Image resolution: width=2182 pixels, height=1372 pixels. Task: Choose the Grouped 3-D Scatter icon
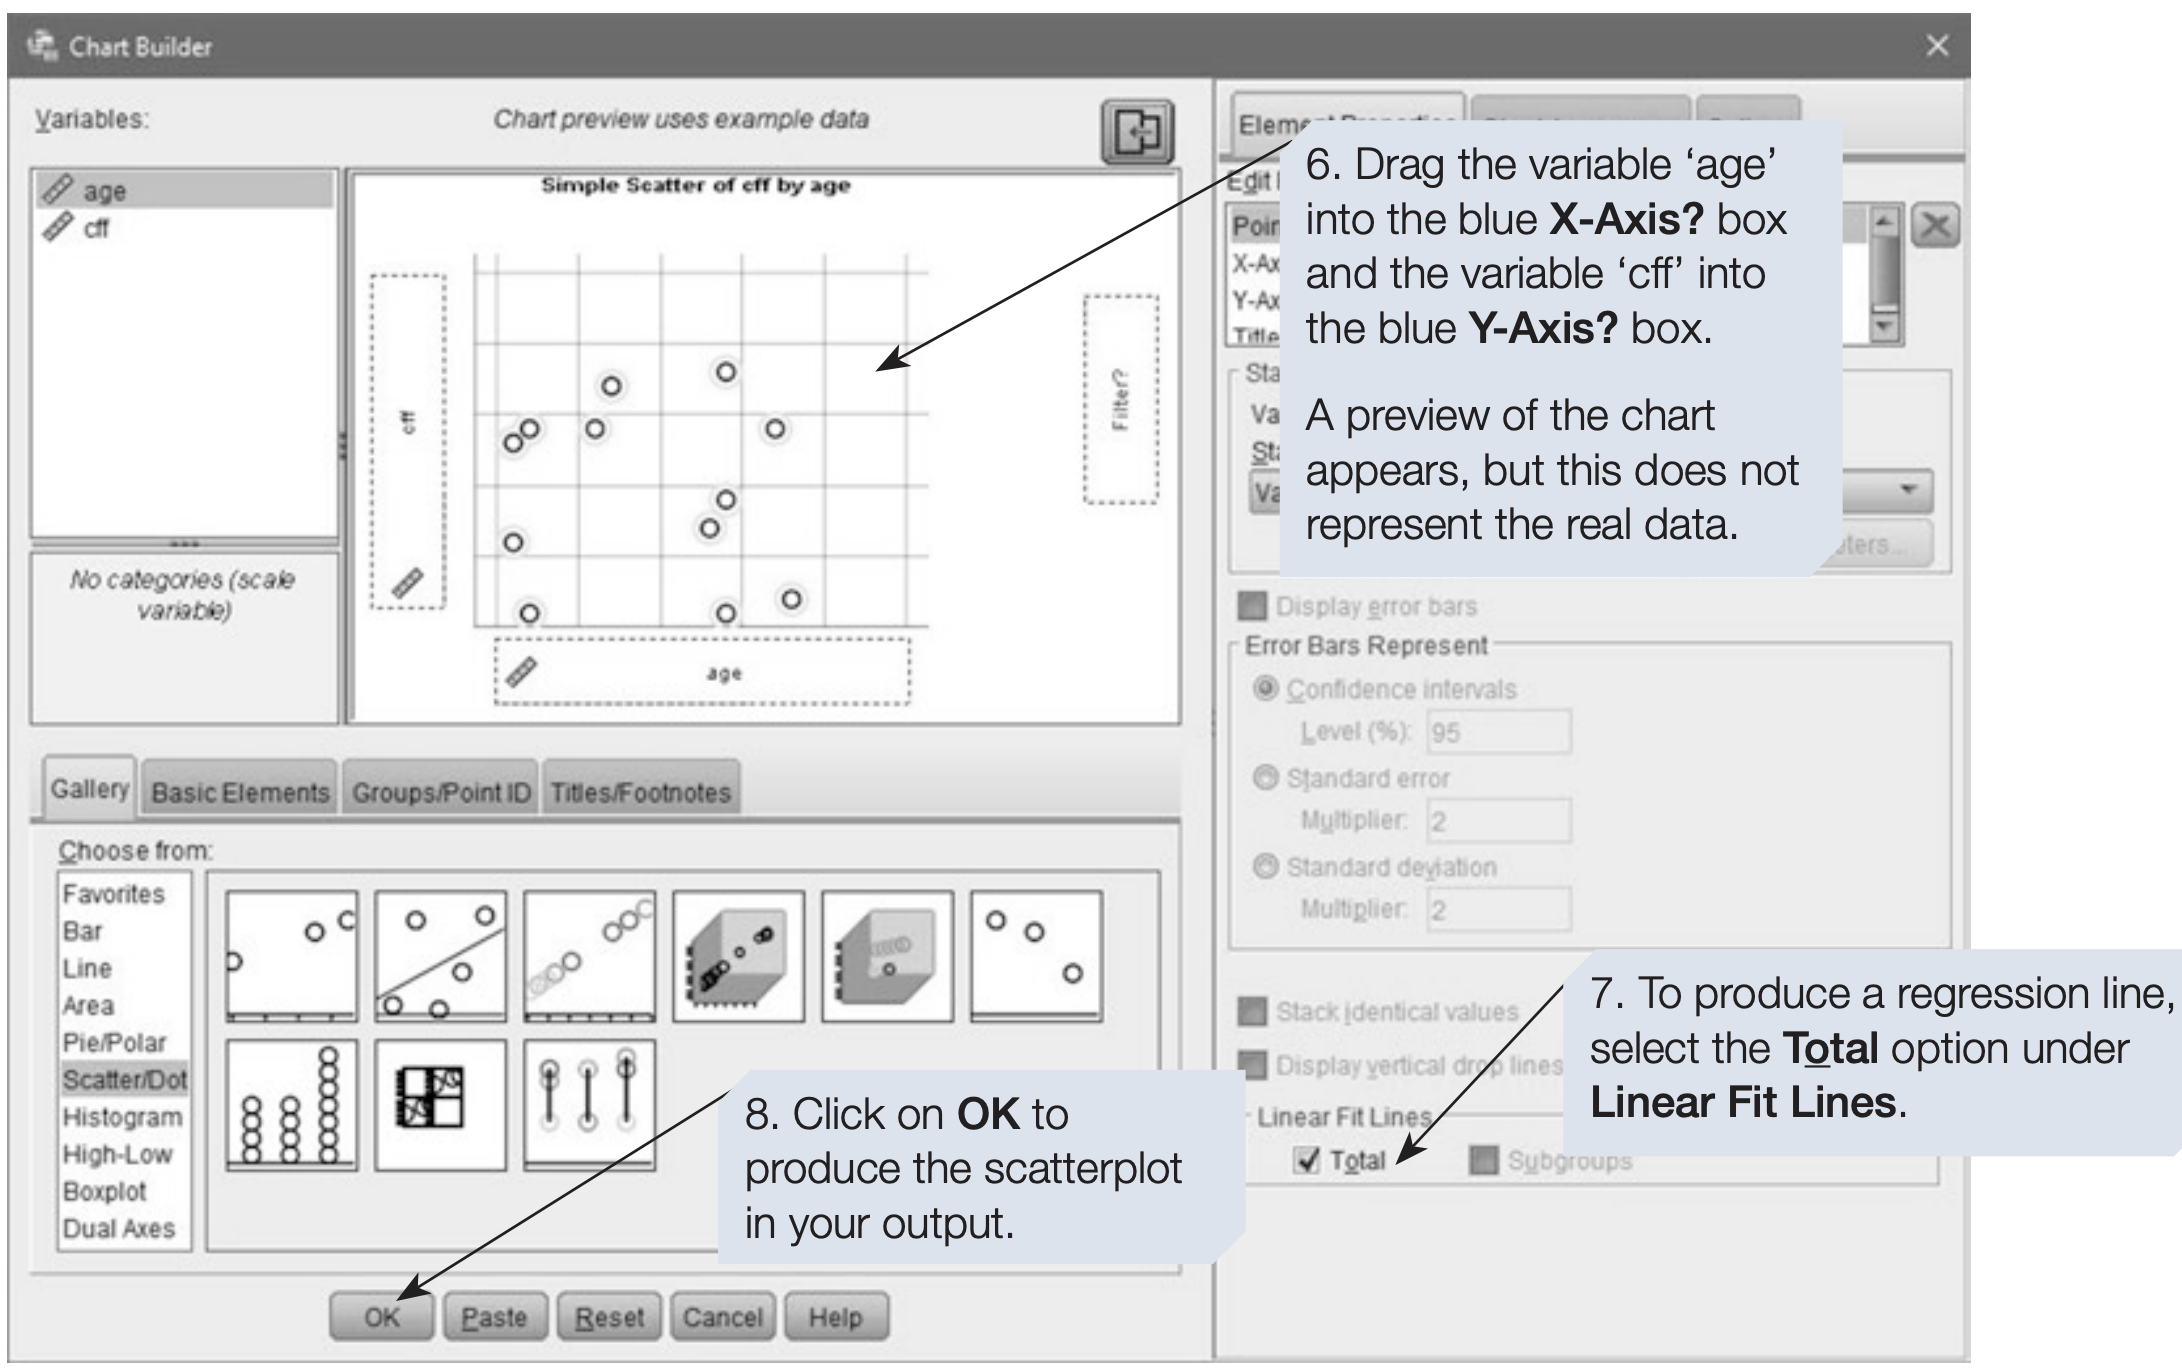pyautogui.click(x=887, y=956)
